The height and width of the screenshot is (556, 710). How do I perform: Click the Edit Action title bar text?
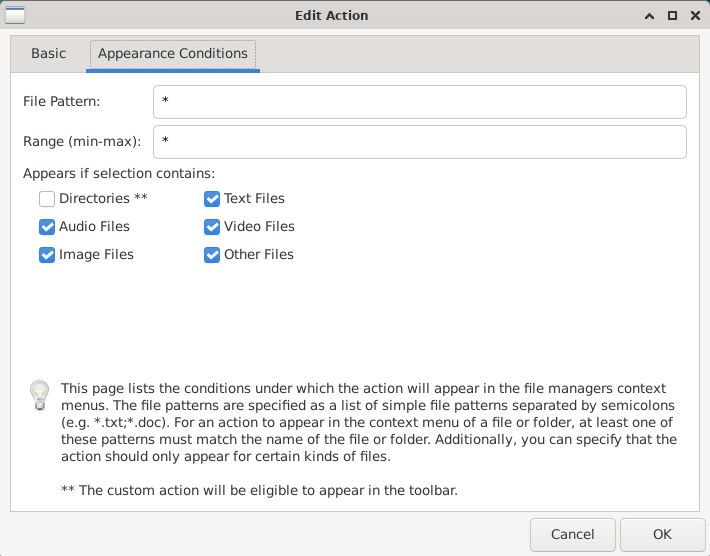[x=332, y=15]
